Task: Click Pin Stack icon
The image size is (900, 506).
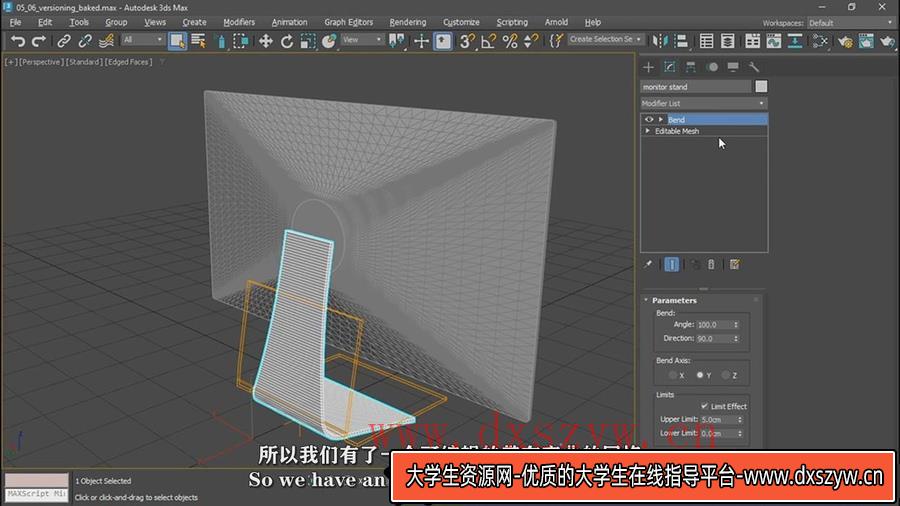Action: point(648,264)
